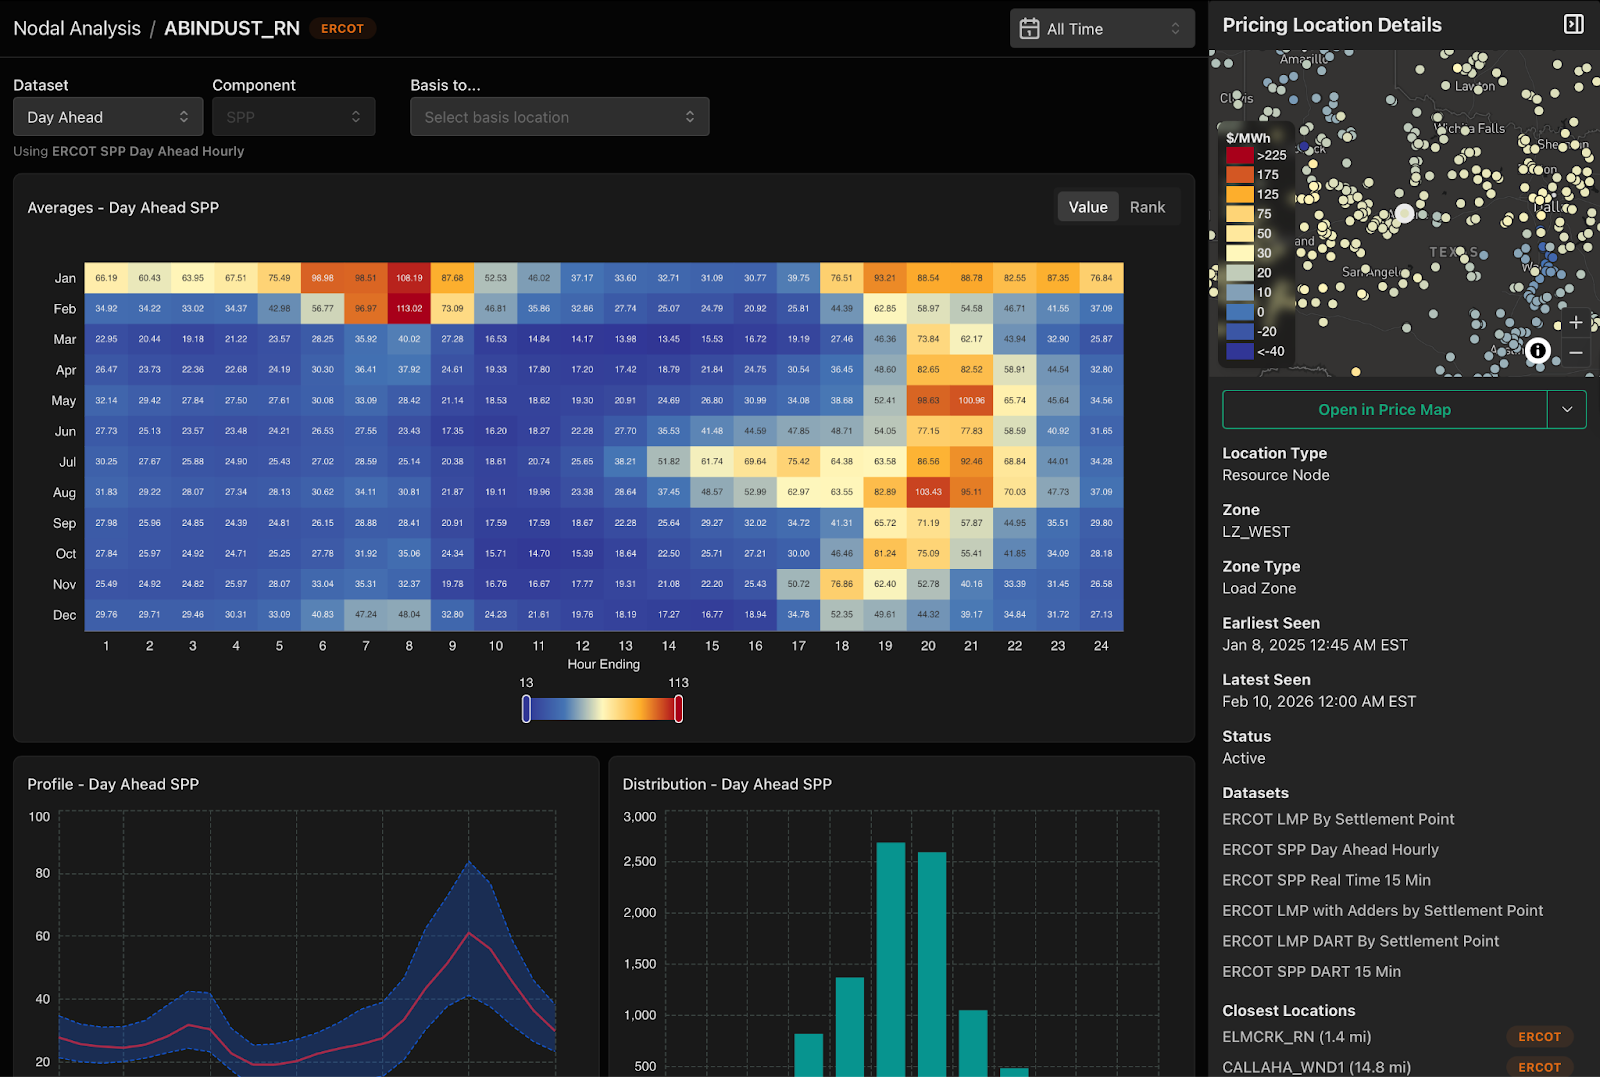Open ERCOT LMP with Adders by Settlement Point
1600x1077 pixels.
[x=1382, y=911]
